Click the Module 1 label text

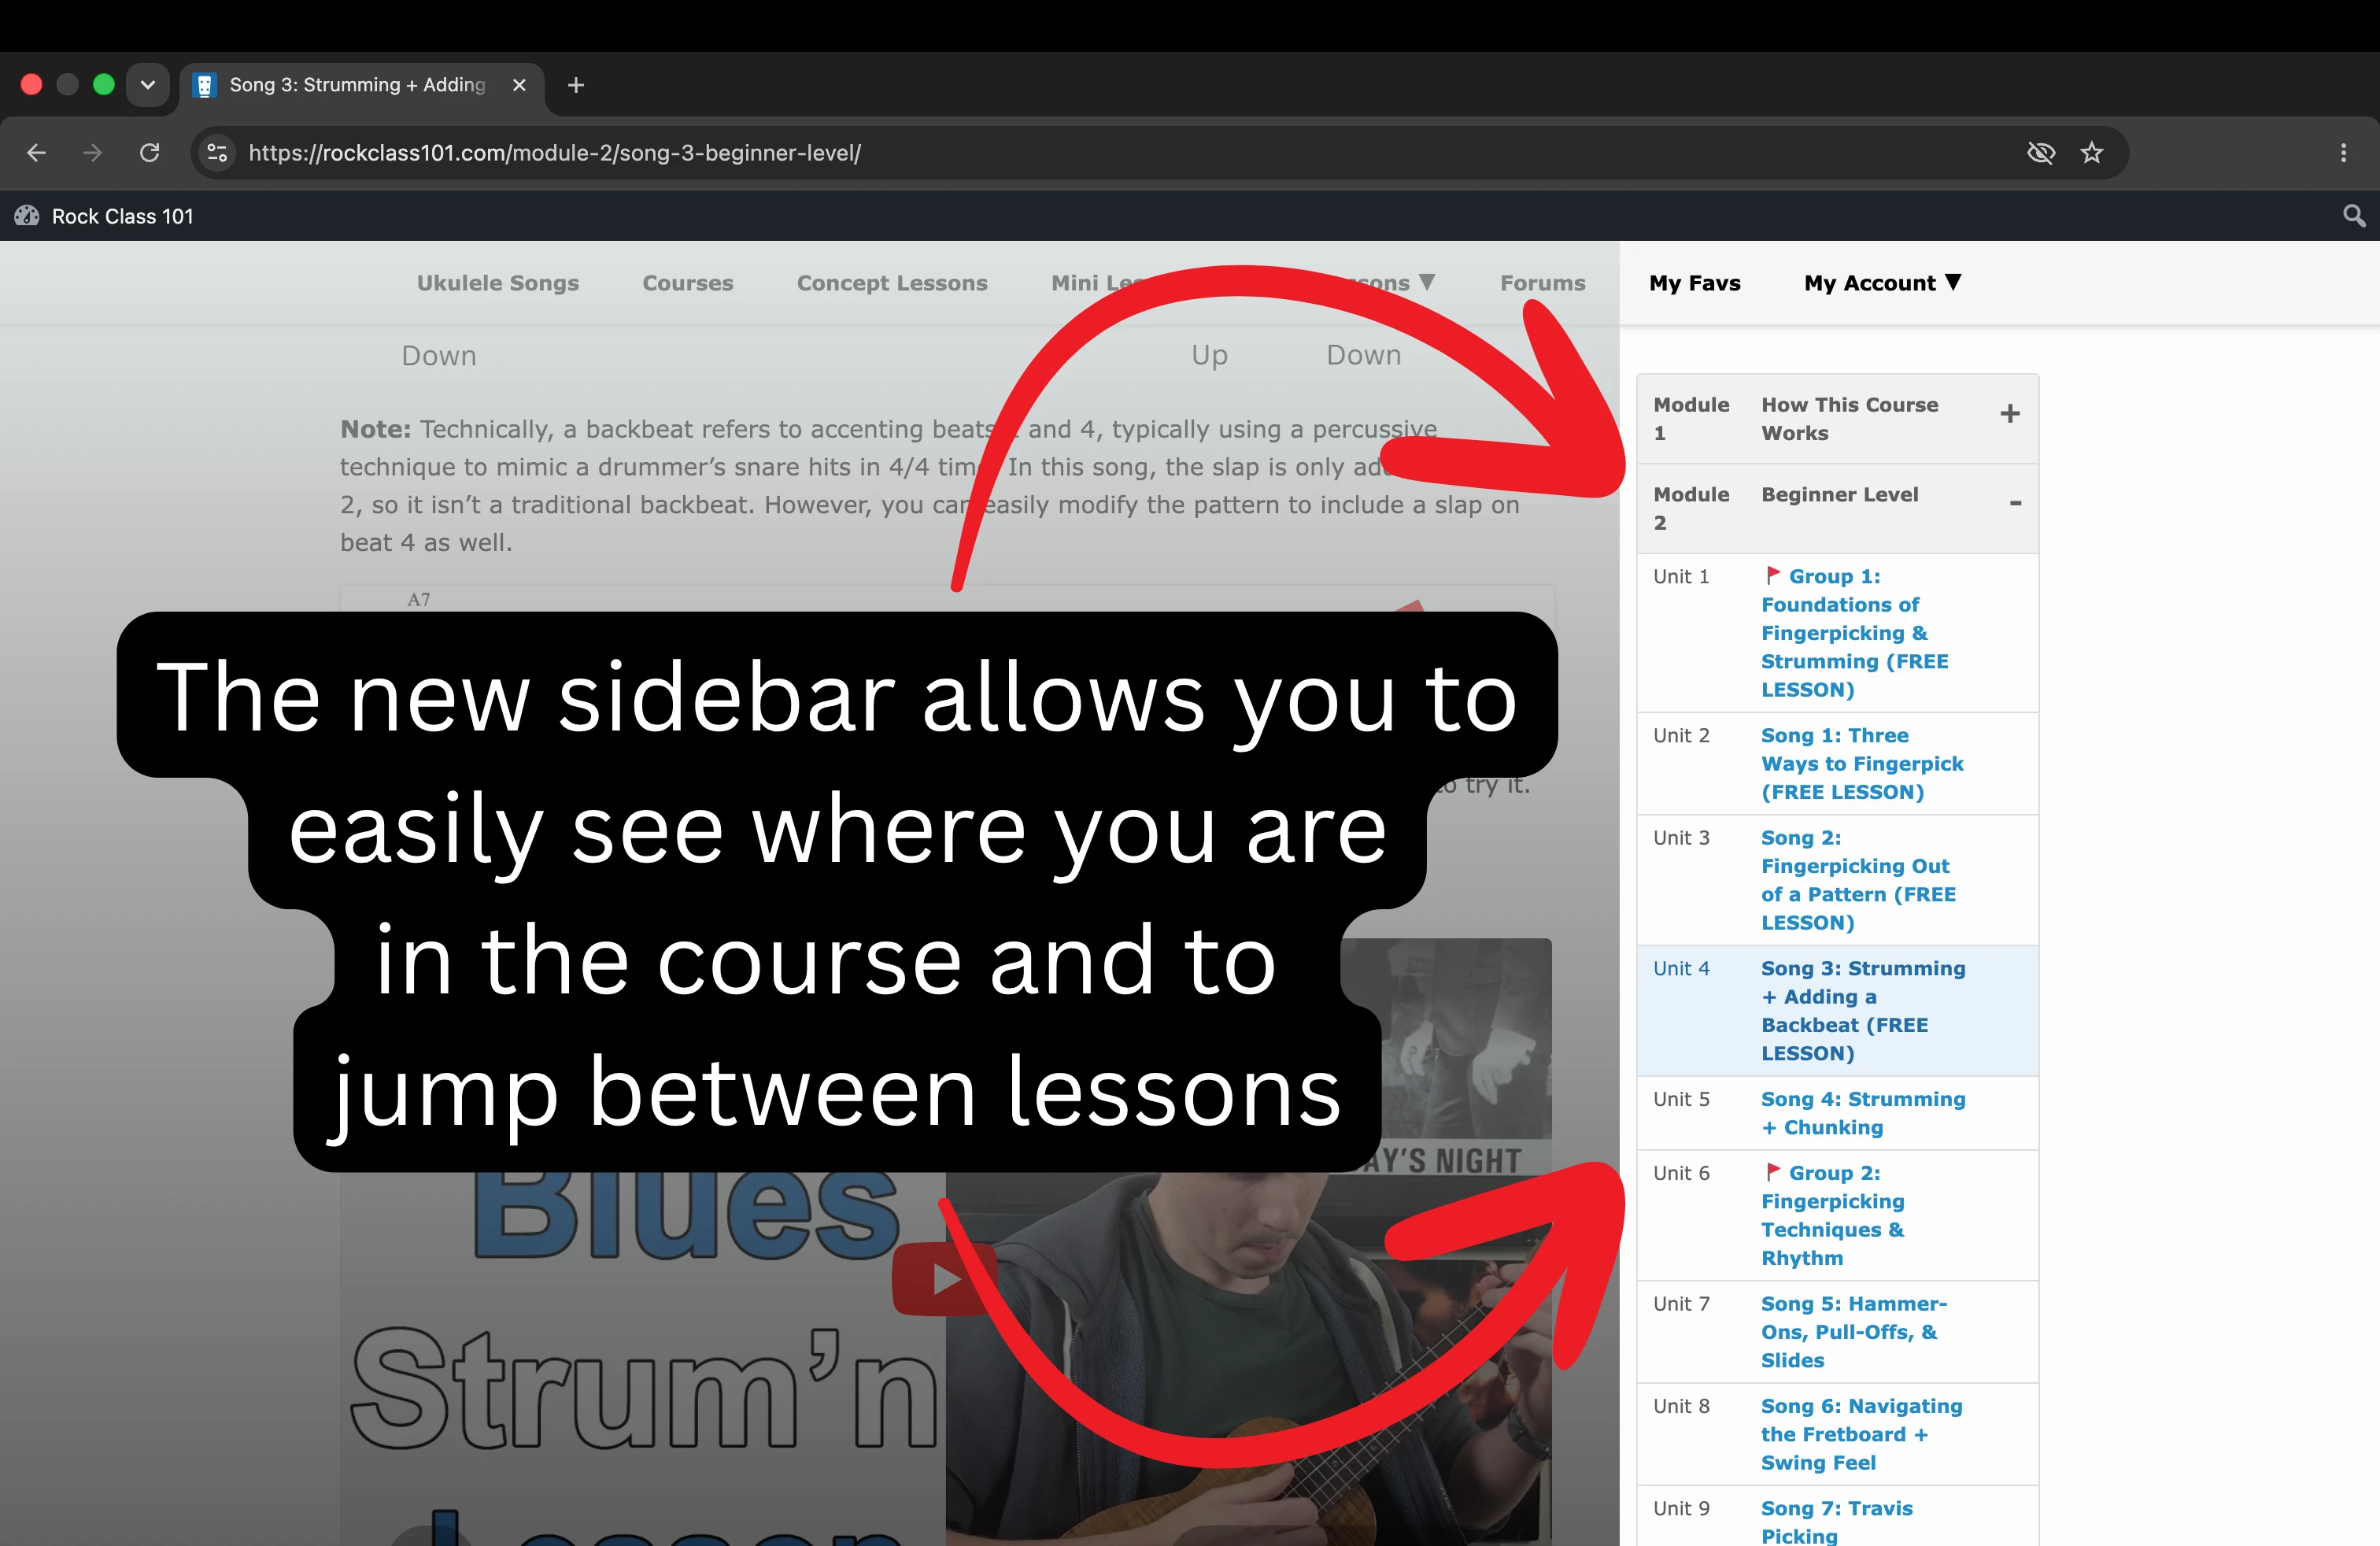pyautogui.click(x=1690, y=419)
